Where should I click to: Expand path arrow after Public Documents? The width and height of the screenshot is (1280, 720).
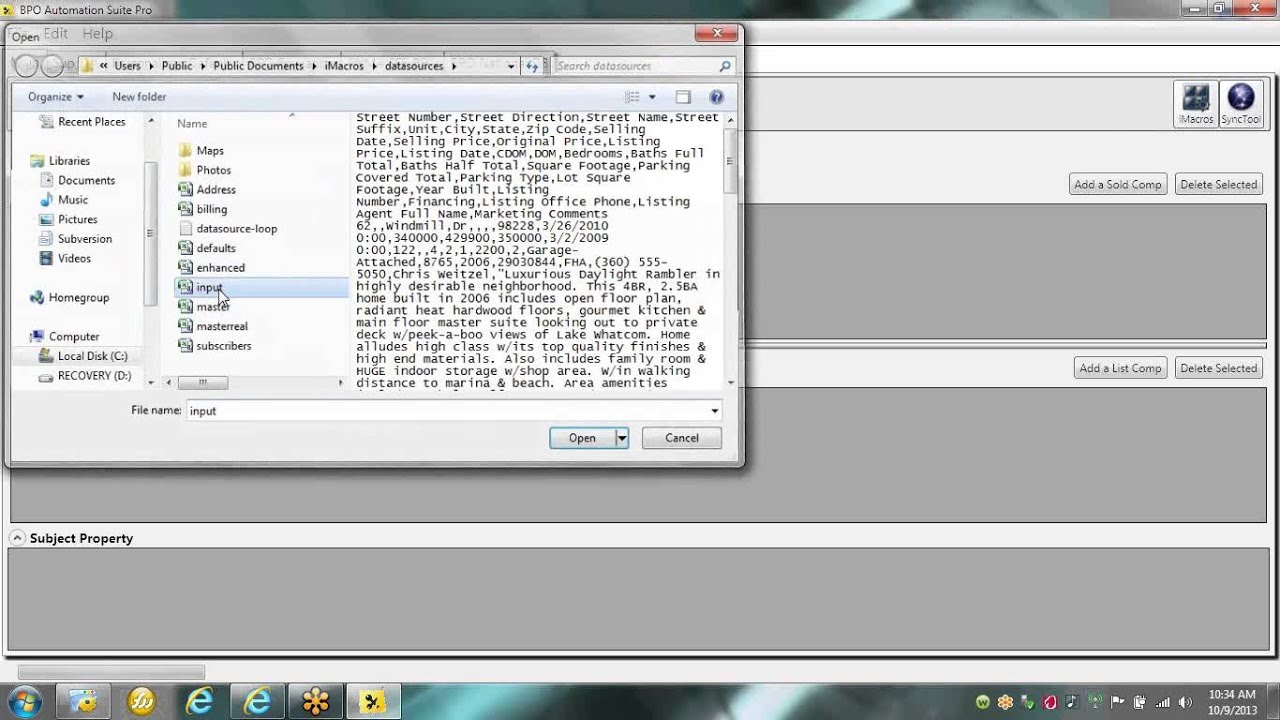pos(314,66)
